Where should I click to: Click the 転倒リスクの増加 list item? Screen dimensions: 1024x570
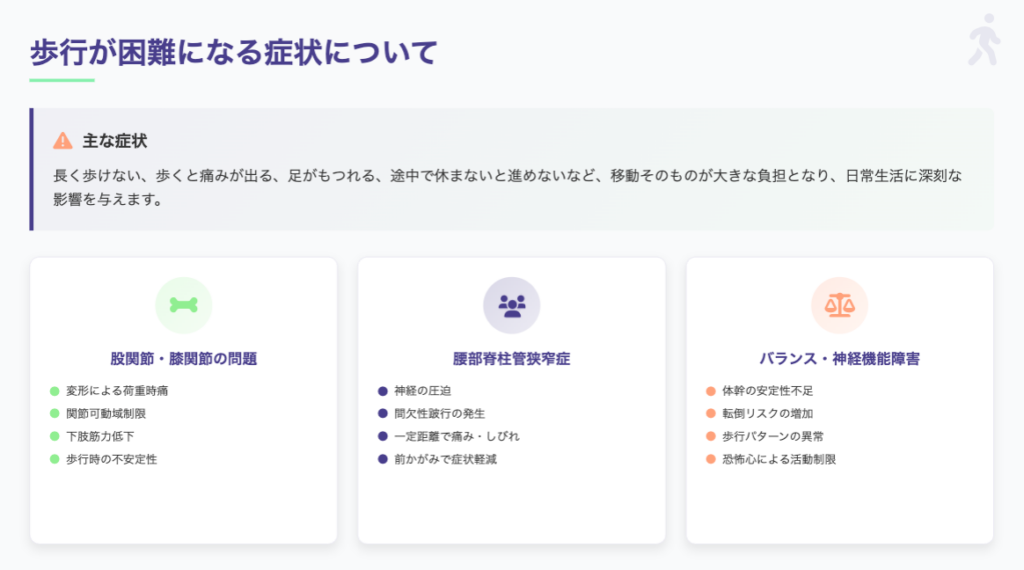coord(767,413)
